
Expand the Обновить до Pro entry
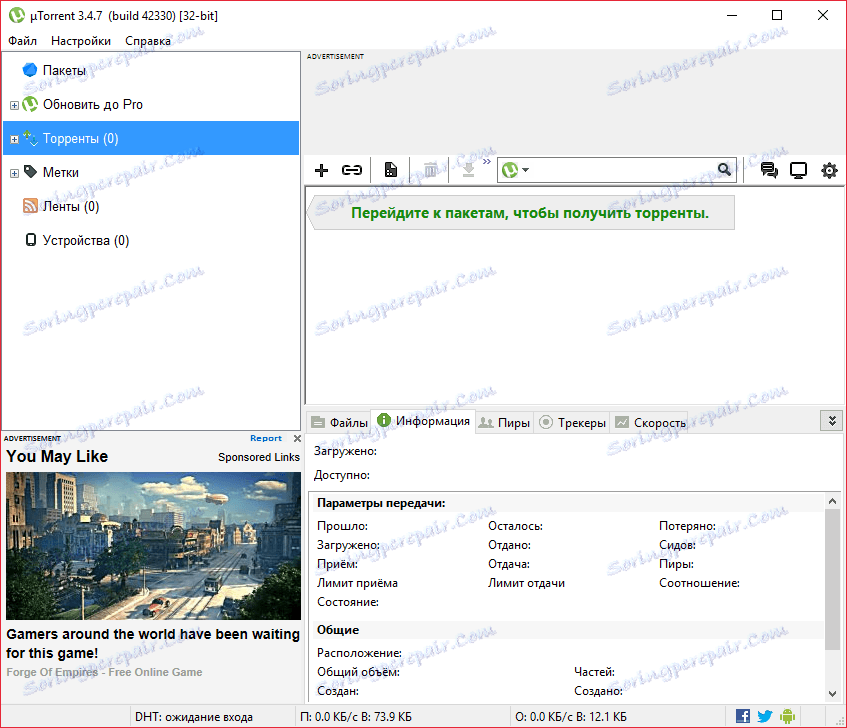[14, 104]
